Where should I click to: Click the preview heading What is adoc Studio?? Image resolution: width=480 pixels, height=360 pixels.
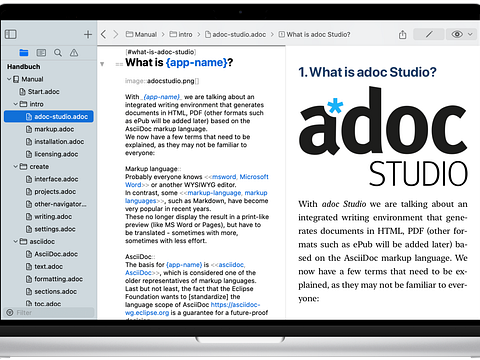pos(367,72)
